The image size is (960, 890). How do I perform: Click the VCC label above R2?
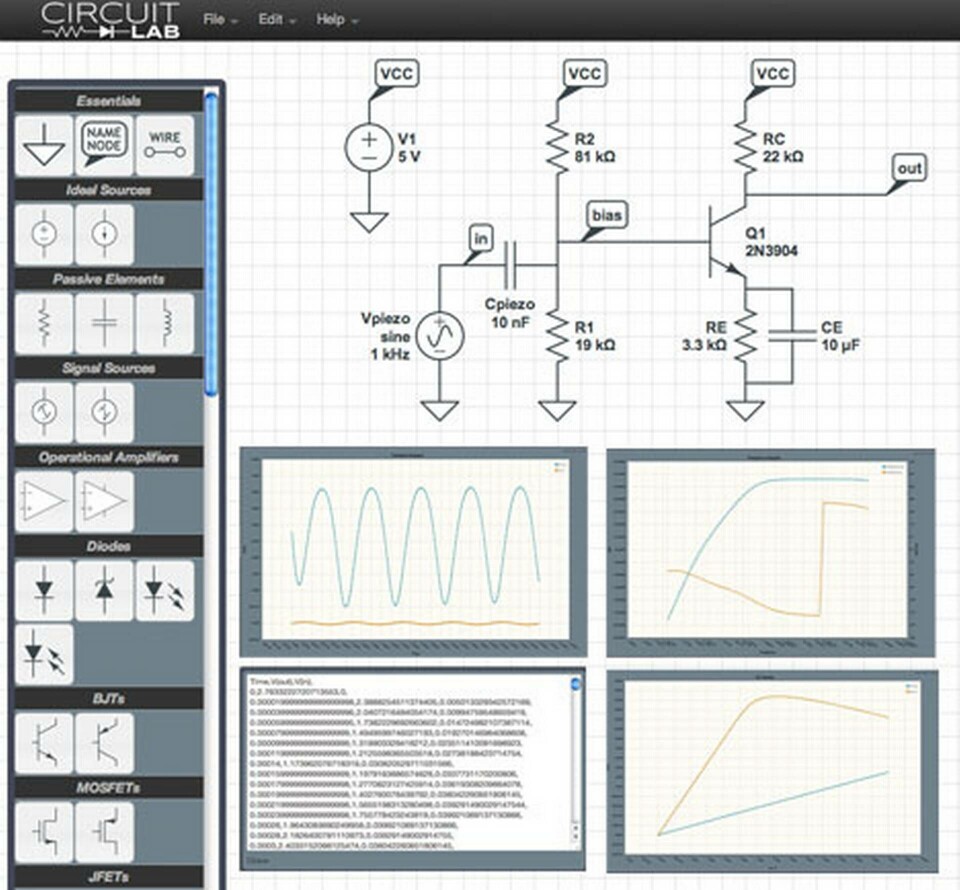click(585, 74)
